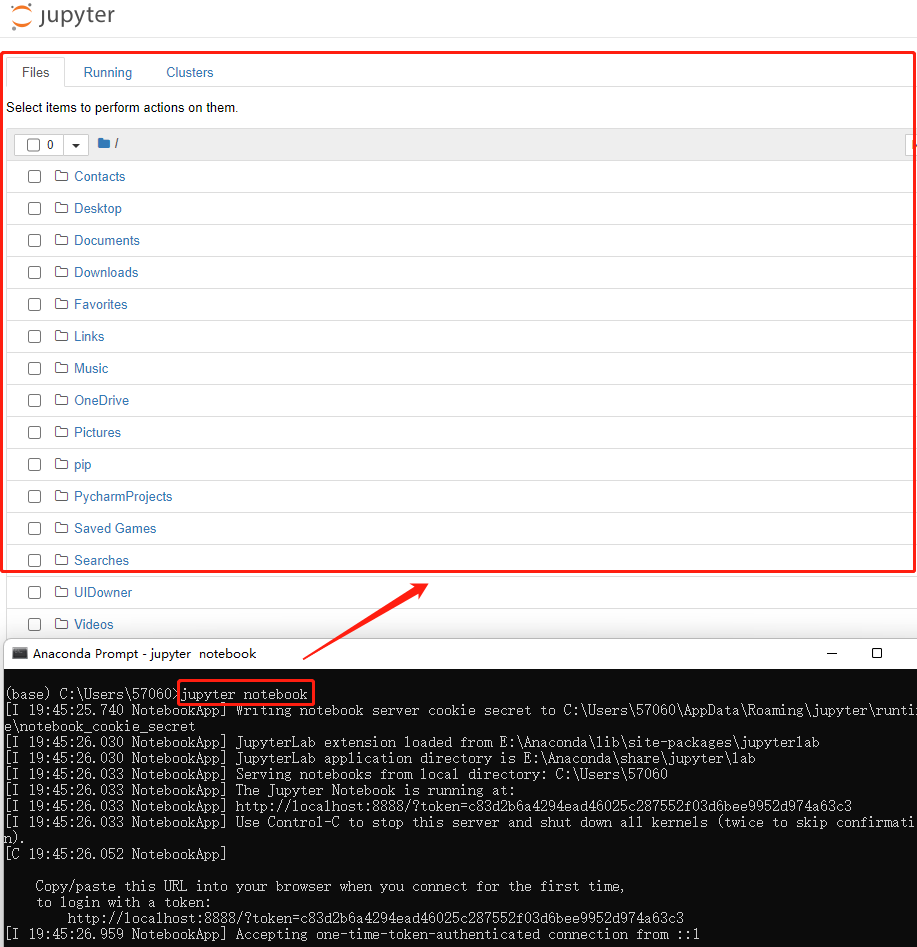This screenshot has width=917, height=947.
Task: Check the Searches folder checkbox
Action: pos(34,560)
